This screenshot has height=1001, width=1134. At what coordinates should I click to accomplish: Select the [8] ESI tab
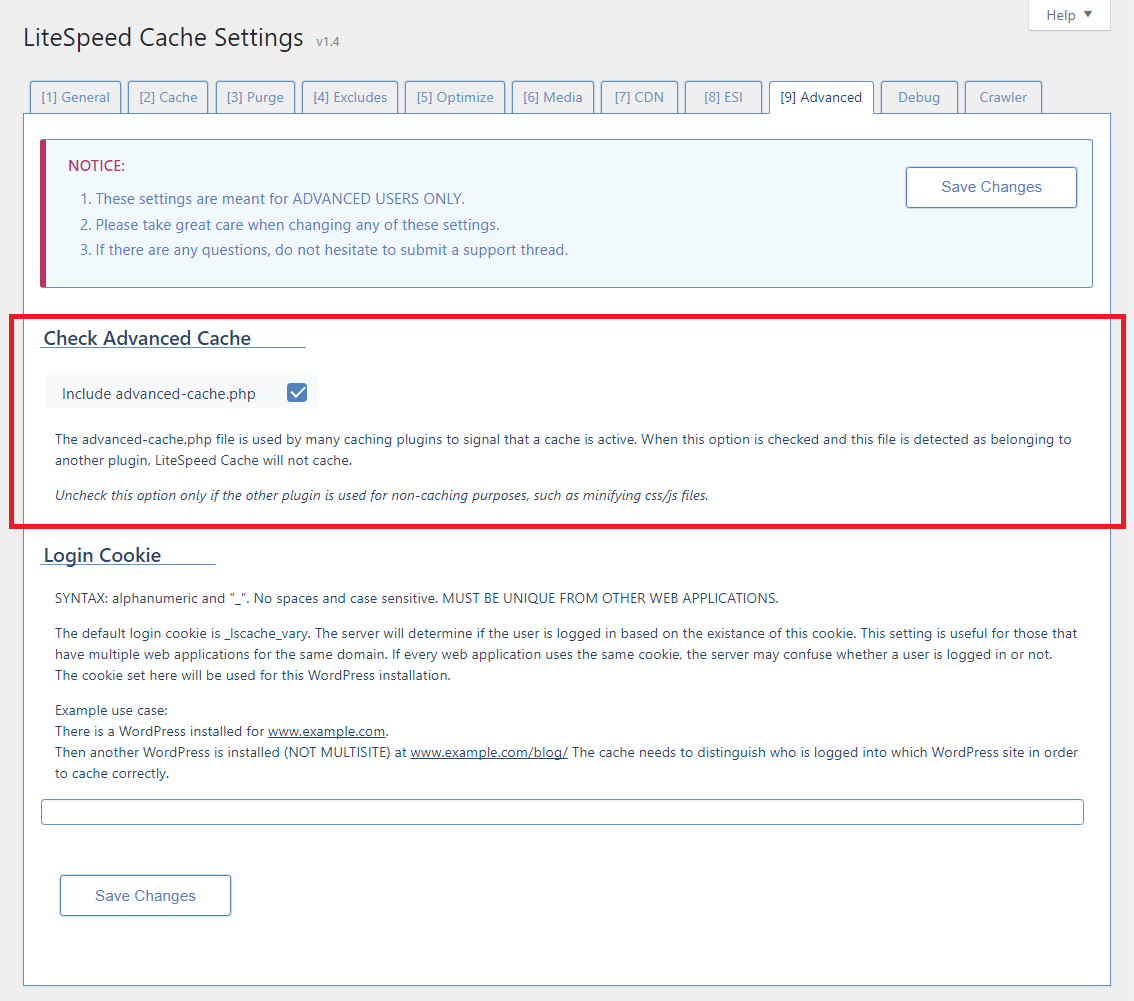click(723, 97)
